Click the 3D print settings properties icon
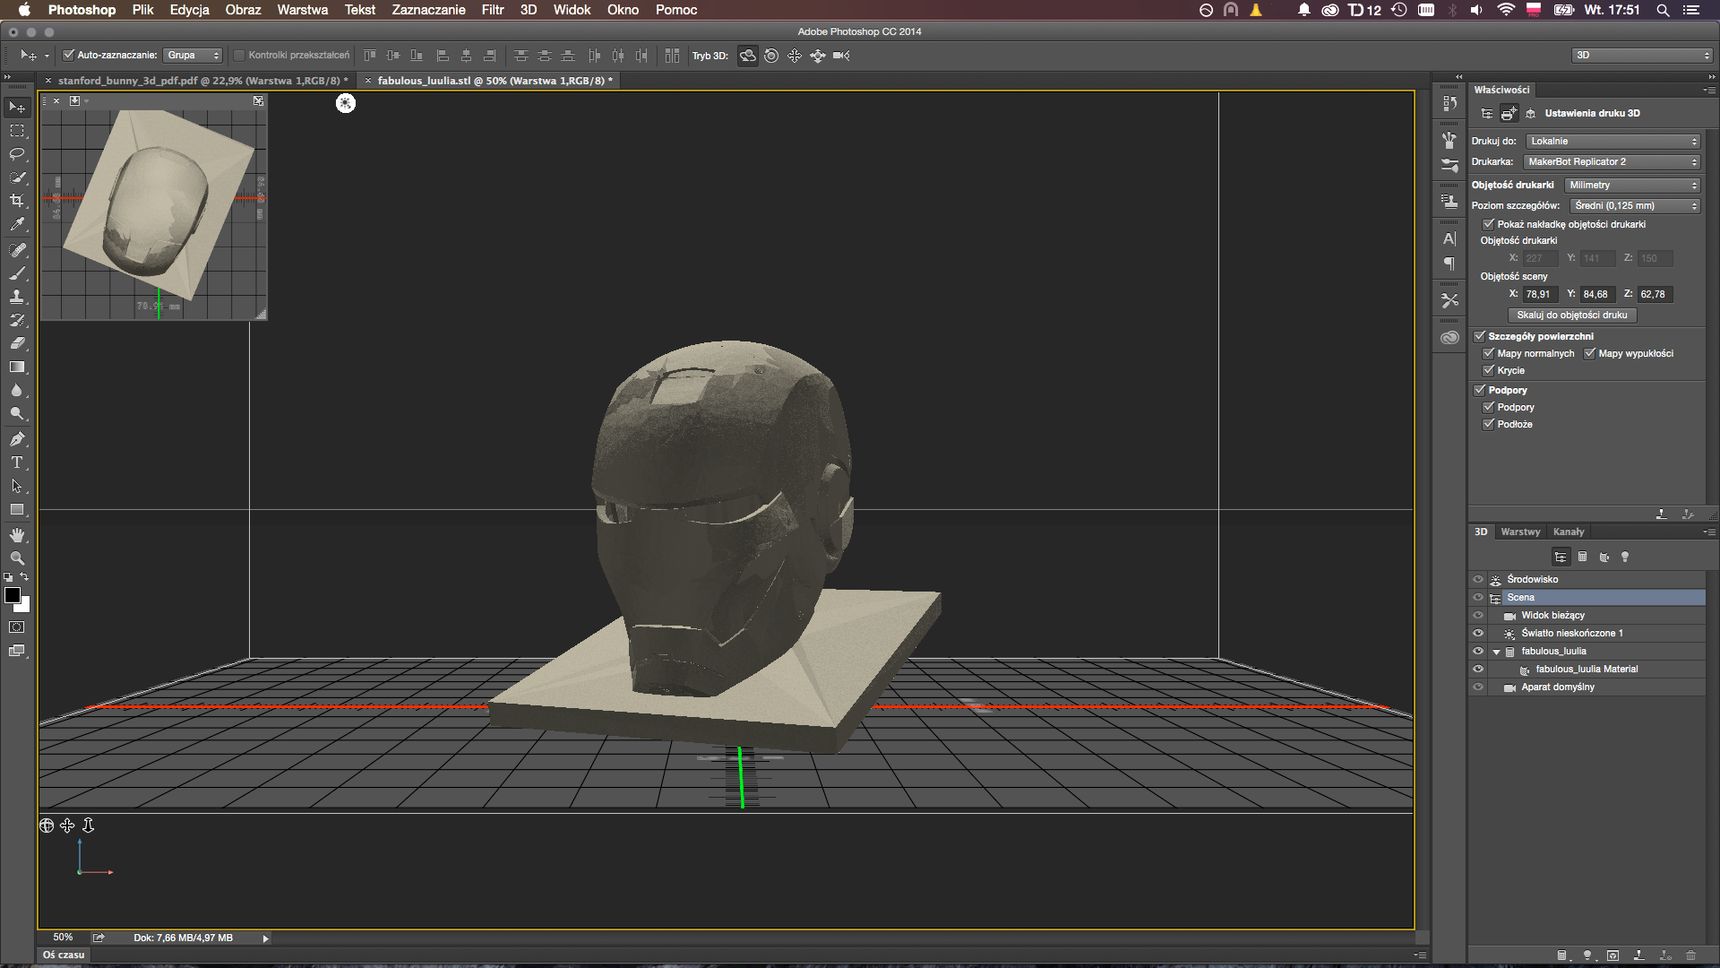Viewport: 1720px width, 968px height. (1509, 113)
